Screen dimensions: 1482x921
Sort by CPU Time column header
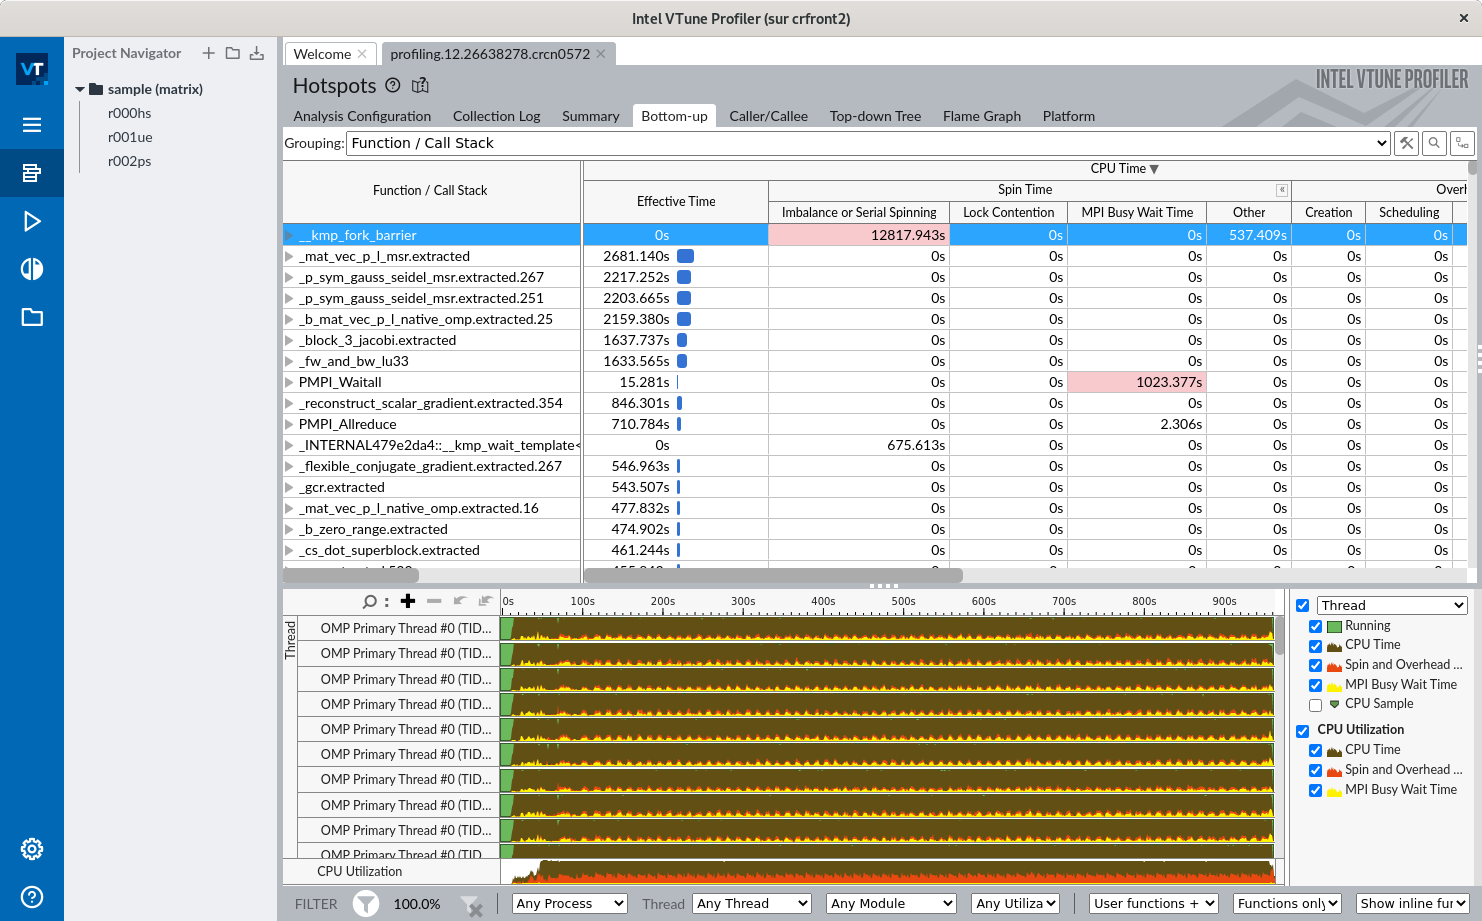1124,169
